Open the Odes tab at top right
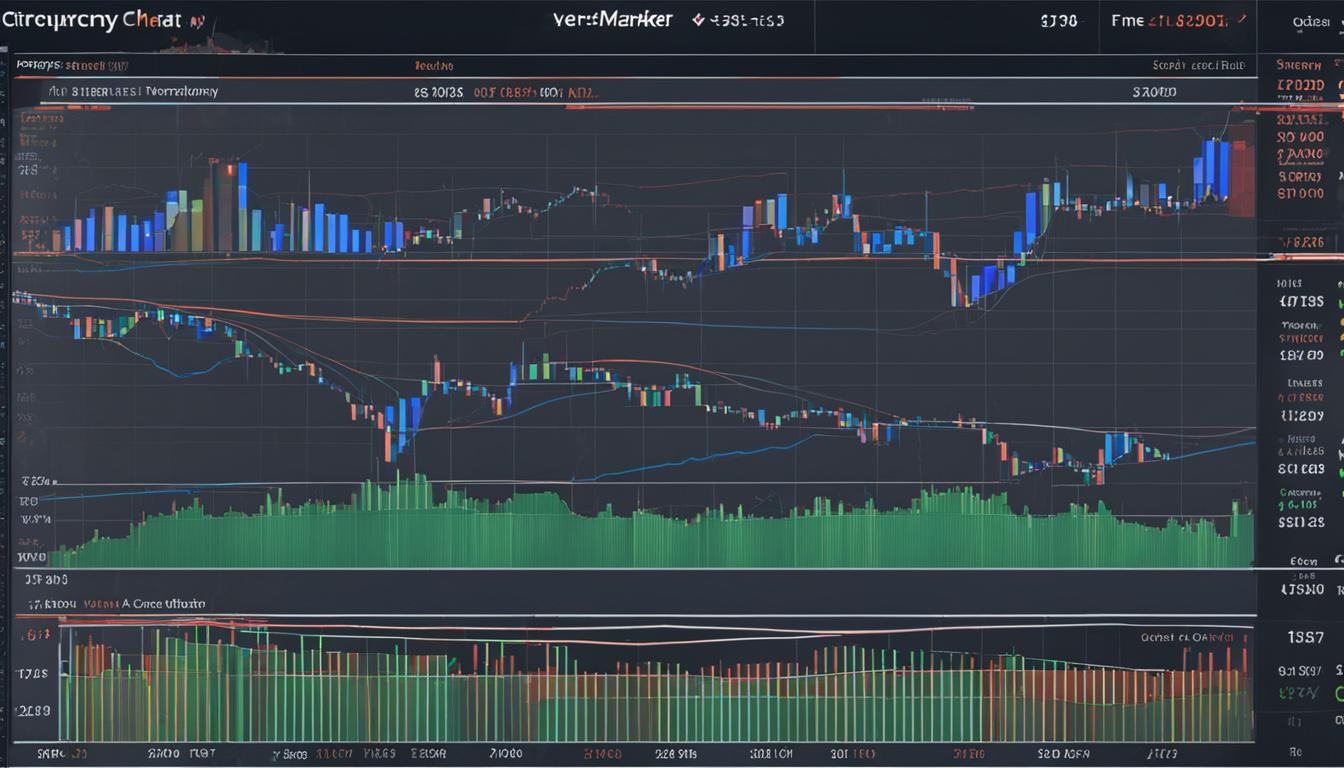The image size is (1344, 768). [x=1310, y=20]
